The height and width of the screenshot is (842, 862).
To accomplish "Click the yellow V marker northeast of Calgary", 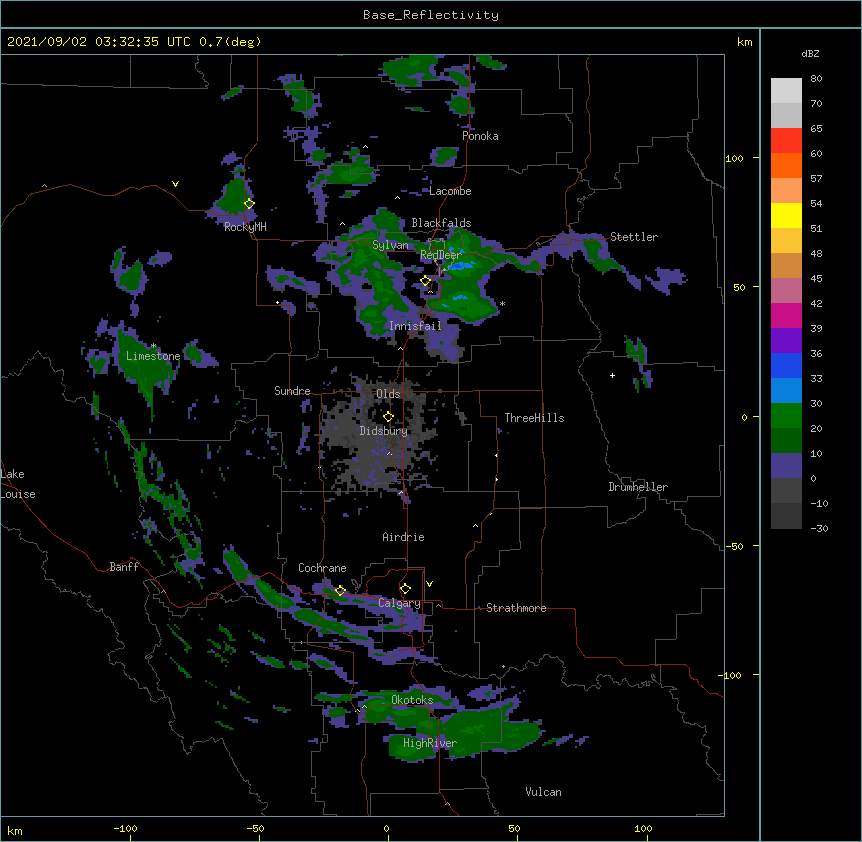I will [429, 584].
